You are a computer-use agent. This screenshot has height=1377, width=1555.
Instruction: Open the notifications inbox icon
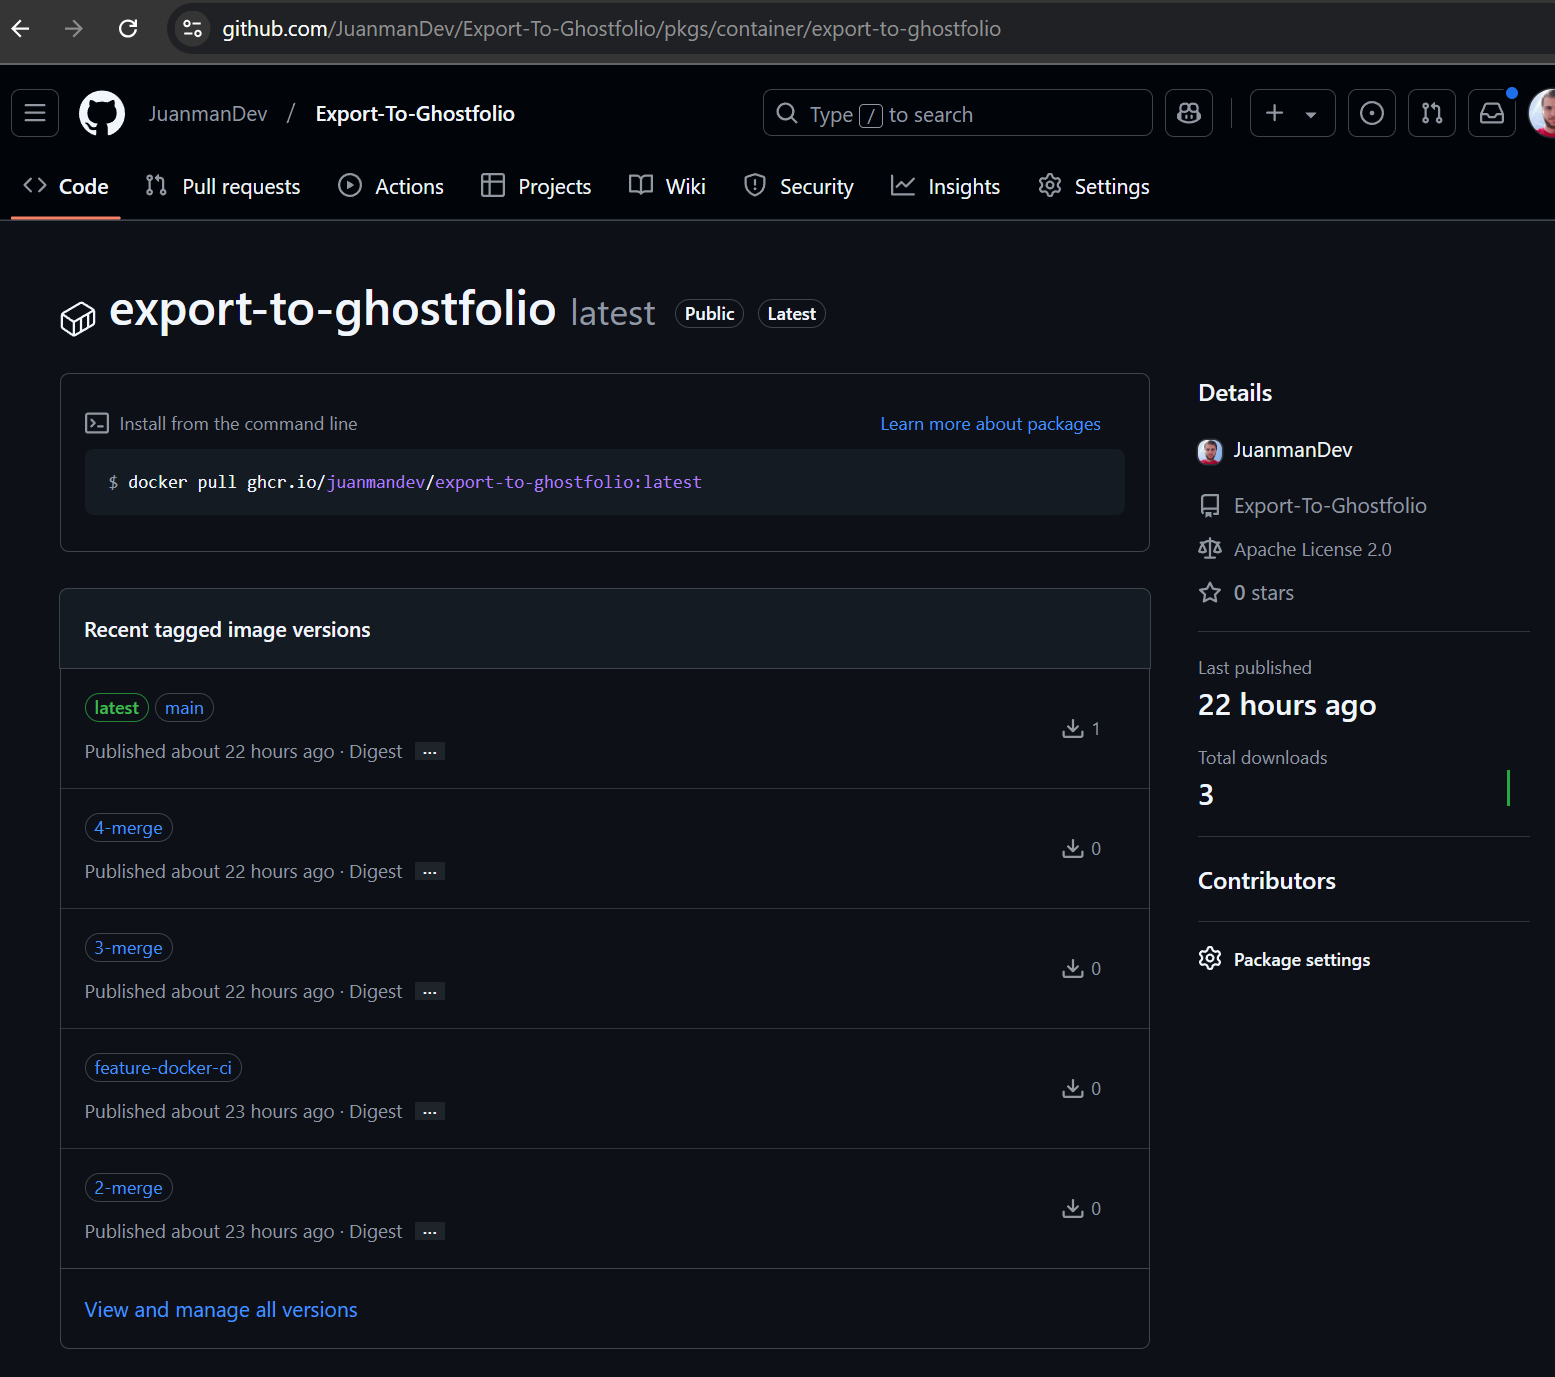(x=1491, y=113)
